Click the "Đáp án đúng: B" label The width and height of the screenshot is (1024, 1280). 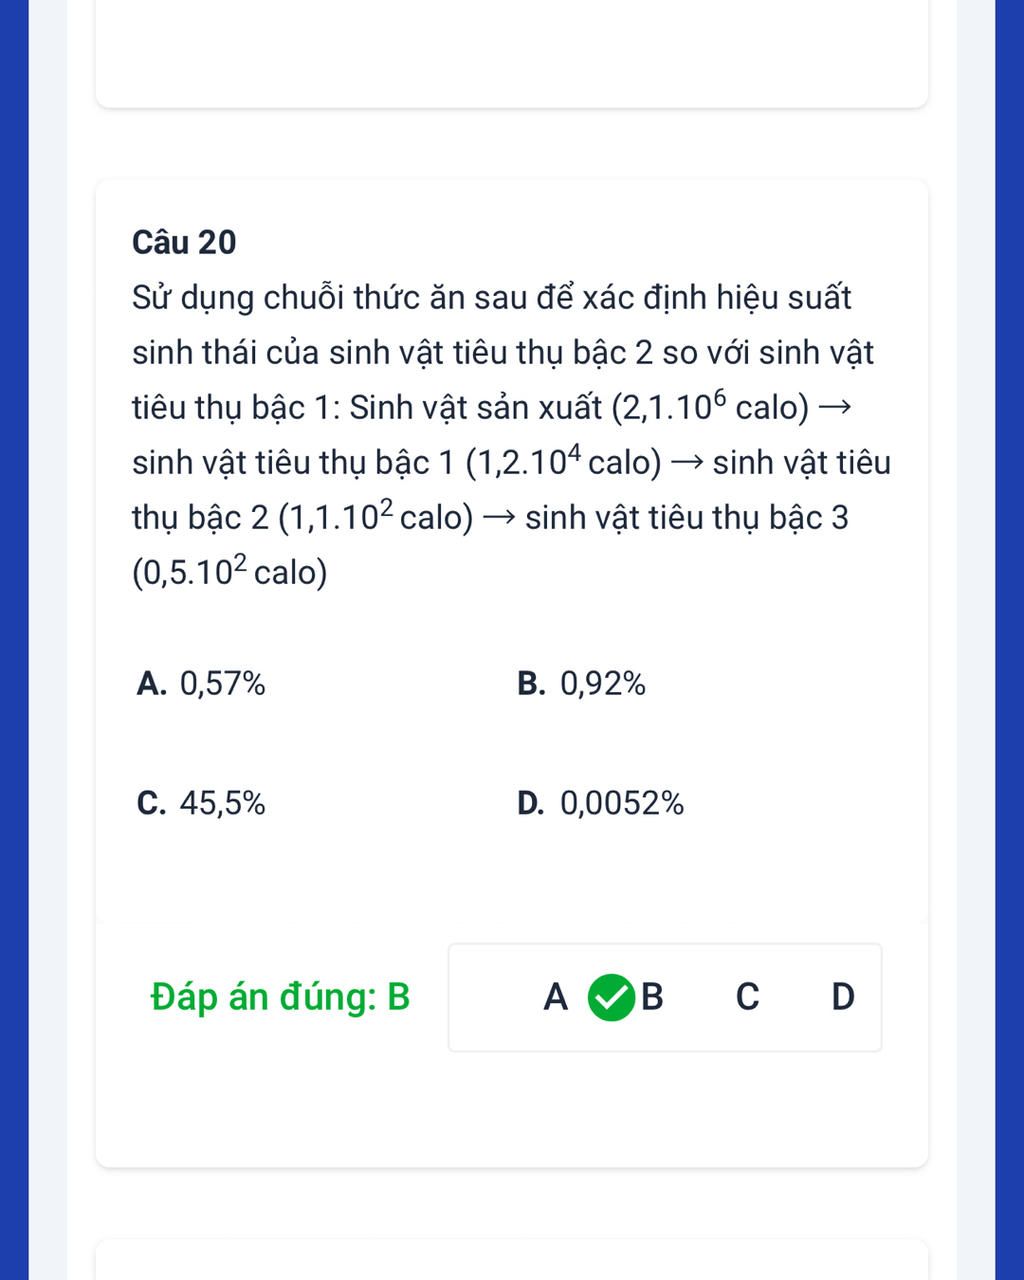click(x=280, y=997)
